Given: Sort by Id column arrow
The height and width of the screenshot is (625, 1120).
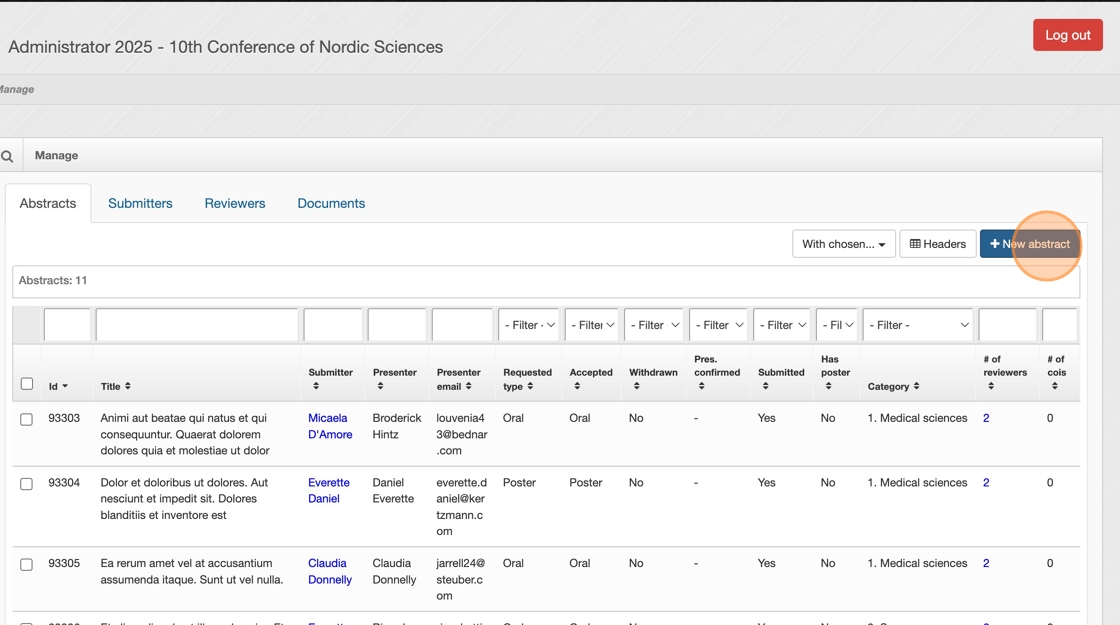Looking at the screenshot, I should (x=65, y=386).
